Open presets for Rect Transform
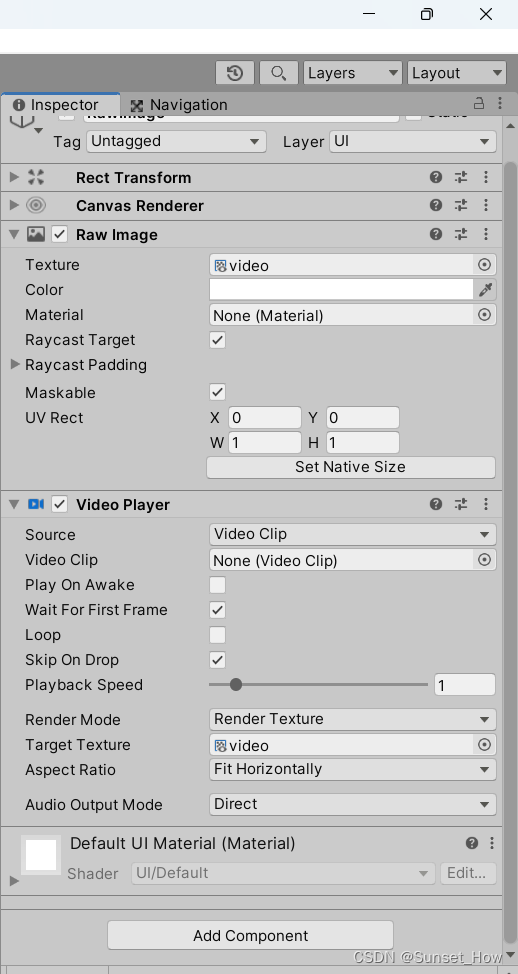The width and height of the screenshot is (518, 974). tap(461, 178)
